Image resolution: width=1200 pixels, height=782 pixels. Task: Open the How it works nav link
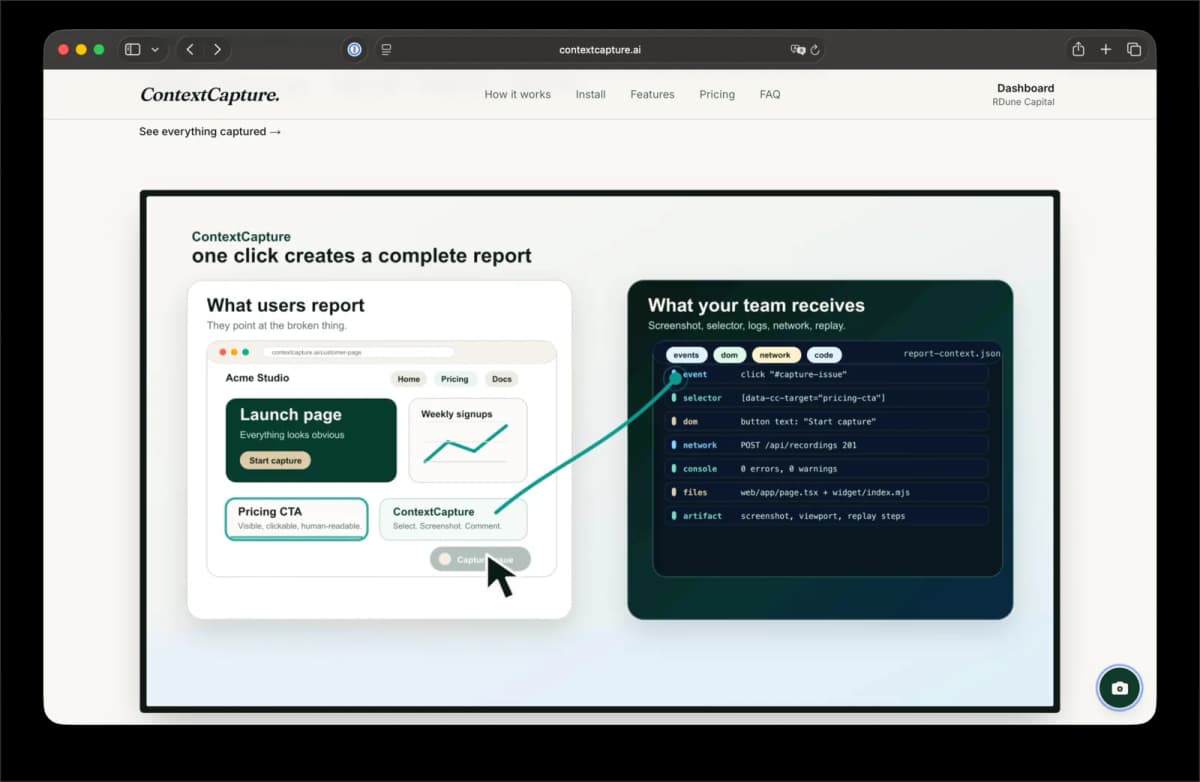point(517,94)
